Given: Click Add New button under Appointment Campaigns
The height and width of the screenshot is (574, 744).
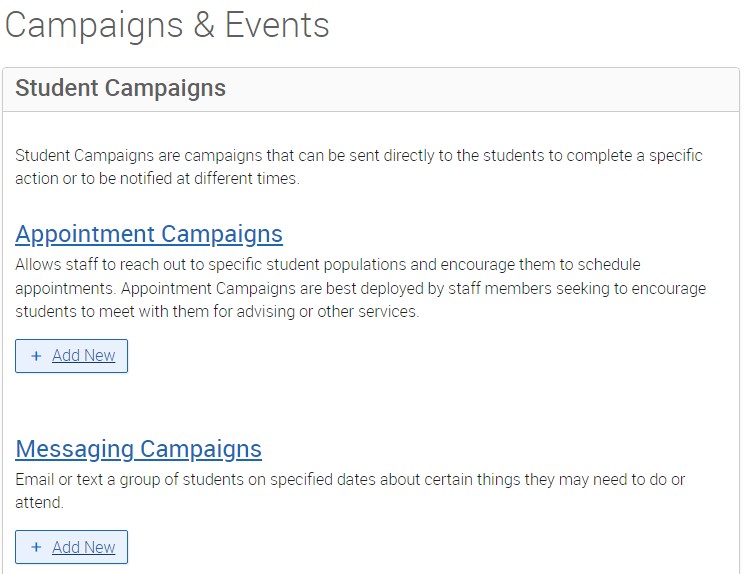Looking at the screenshot, I should pos(71,356).
